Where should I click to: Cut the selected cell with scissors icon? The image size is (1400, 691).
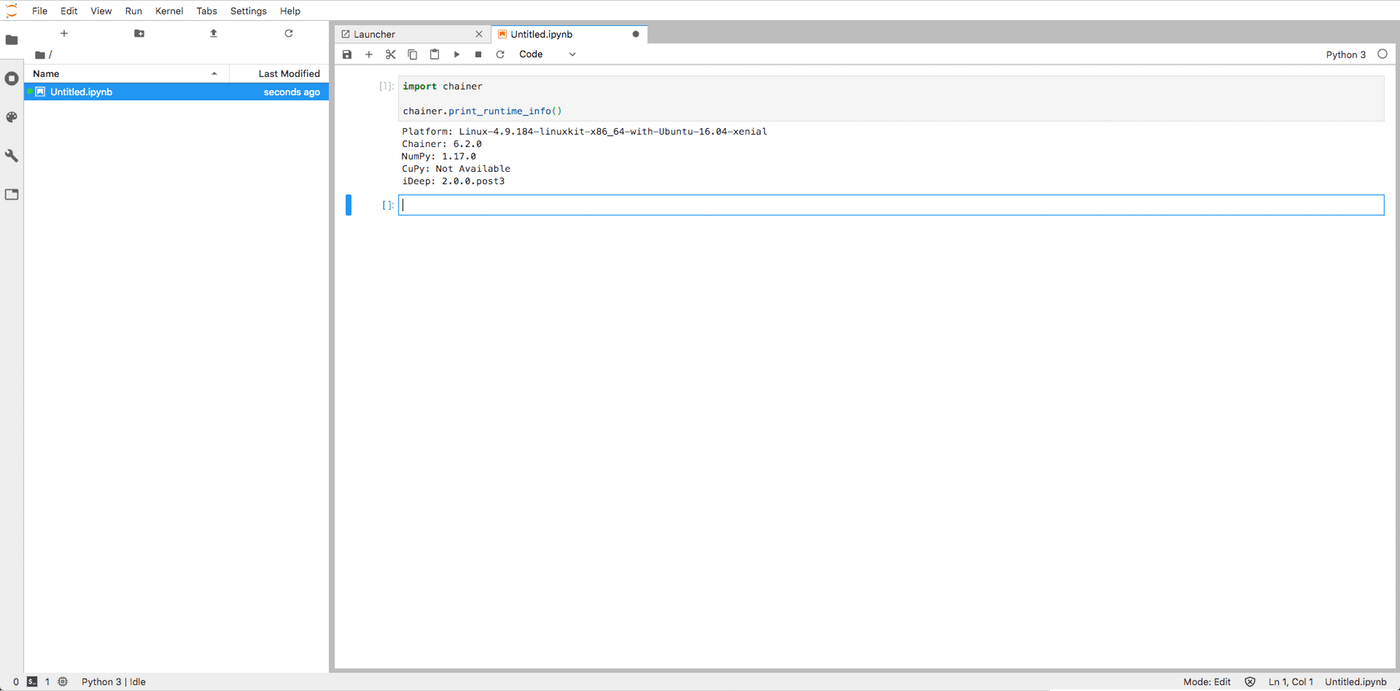[x=391, y=54]
